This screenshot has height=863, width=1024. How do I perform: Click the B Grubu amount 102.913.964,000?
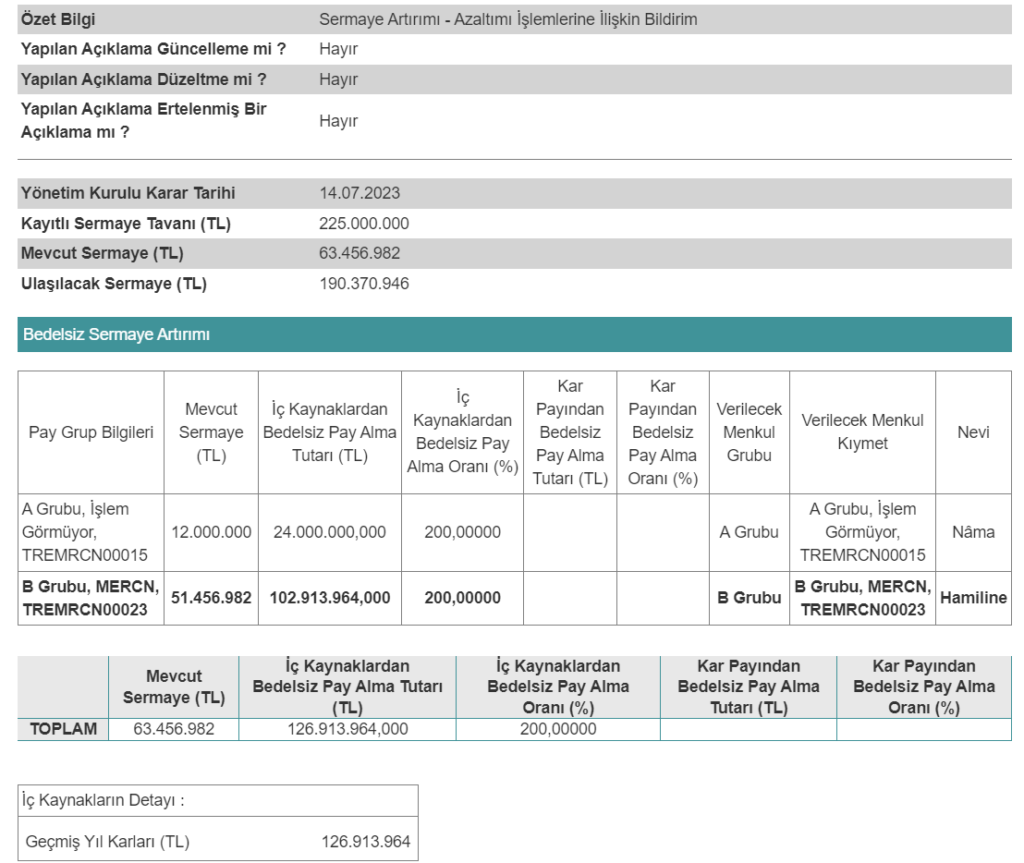click(330, 597)
